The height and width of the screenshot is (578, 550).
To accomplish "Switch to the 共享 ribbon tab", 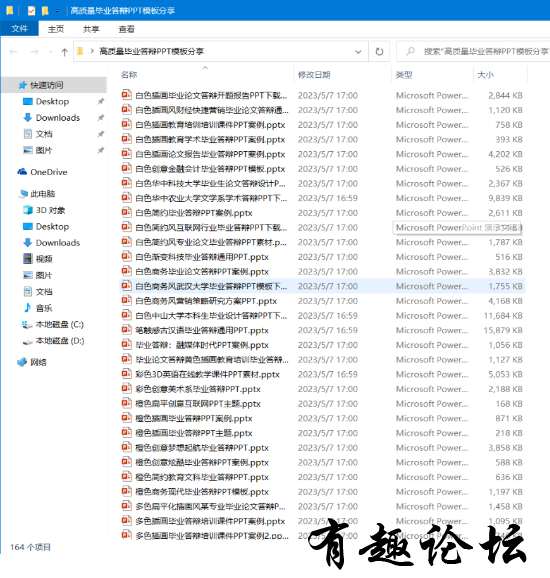I will tap(91, 29).
